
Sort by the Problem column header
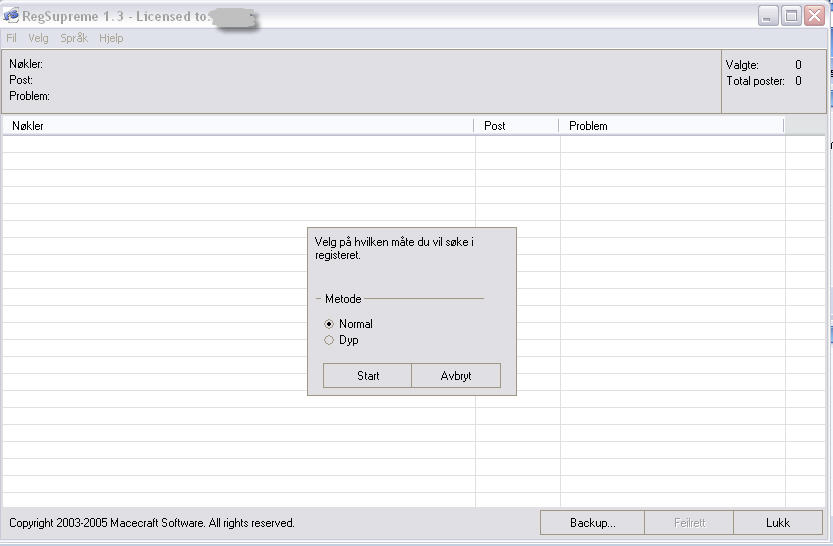tap(672, 126)
